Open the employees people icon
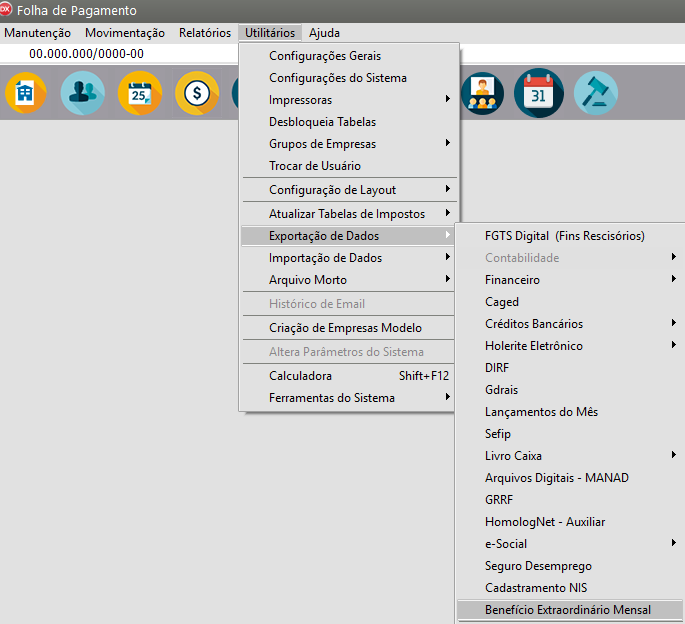 [x=83, y=93]
